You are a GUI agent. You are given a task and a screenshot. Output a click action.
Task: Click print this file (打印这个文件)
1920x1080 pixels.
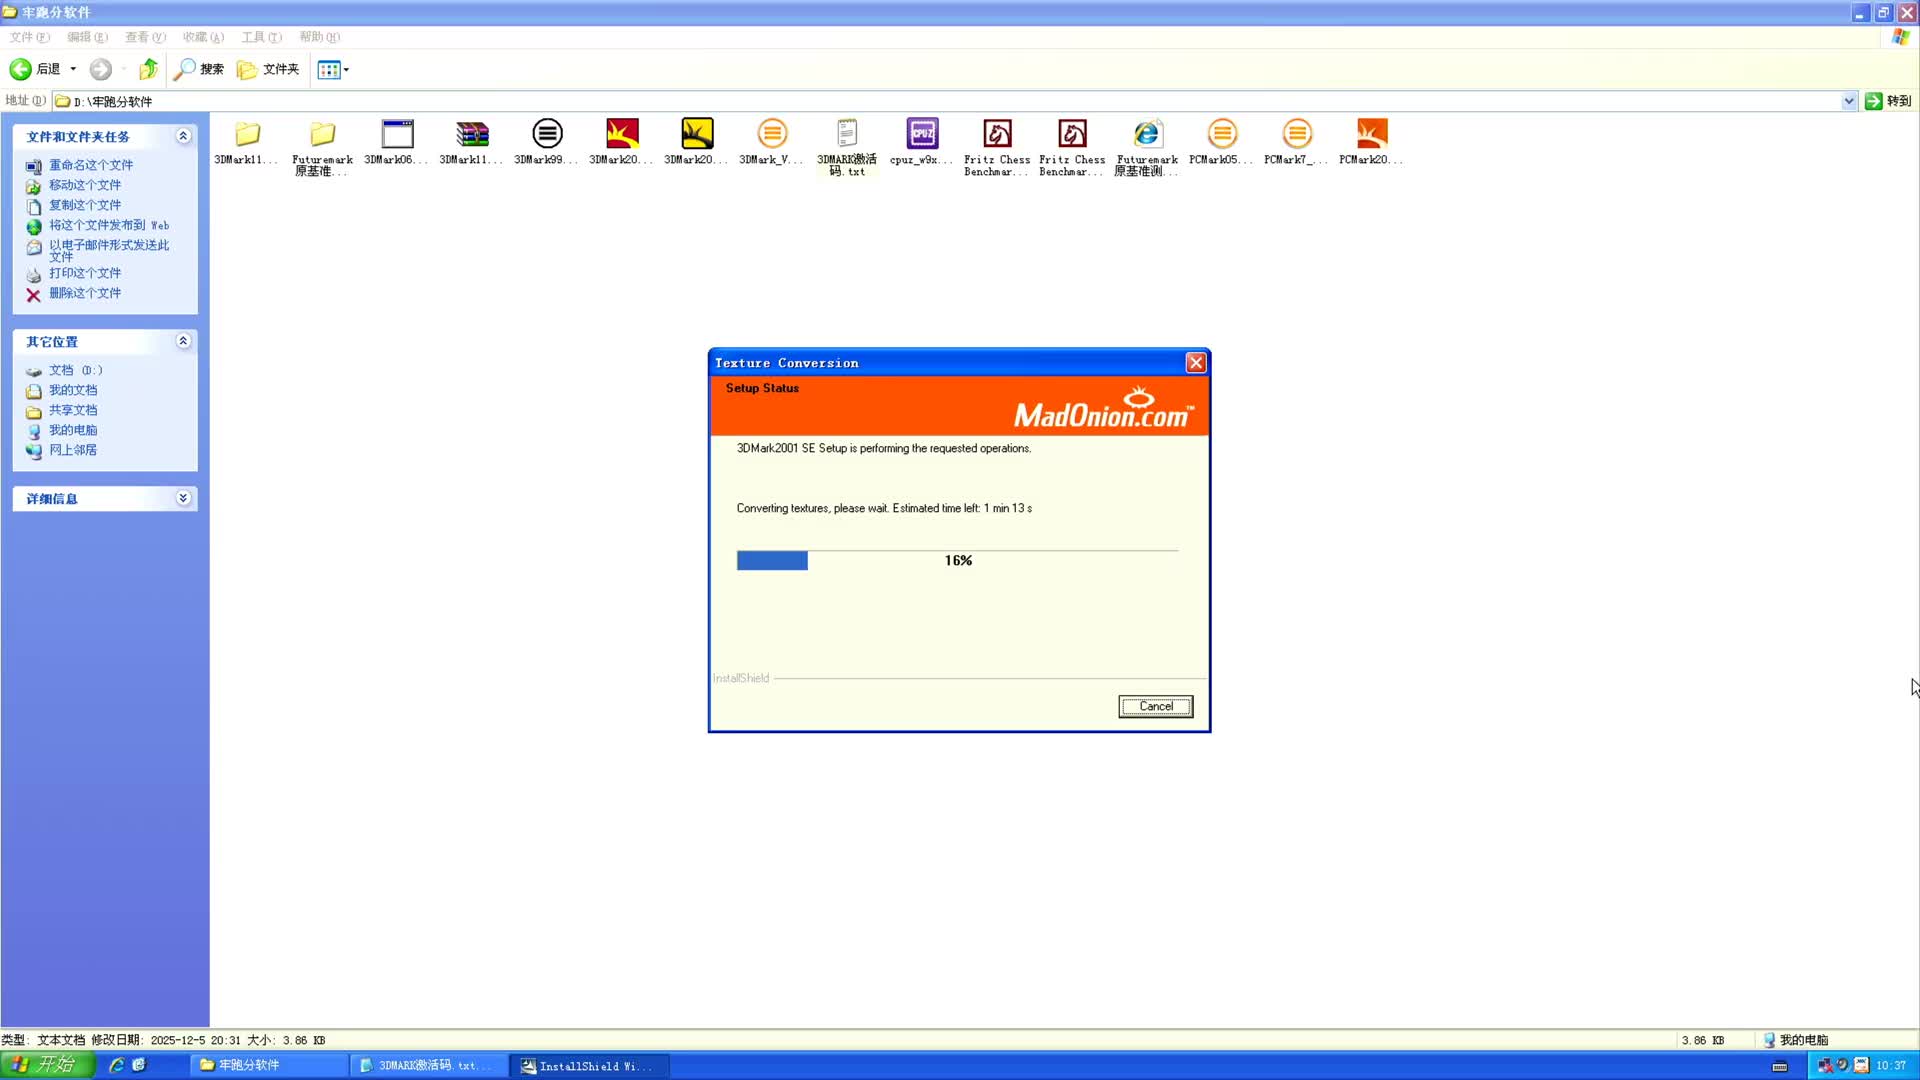coord(85,273)
